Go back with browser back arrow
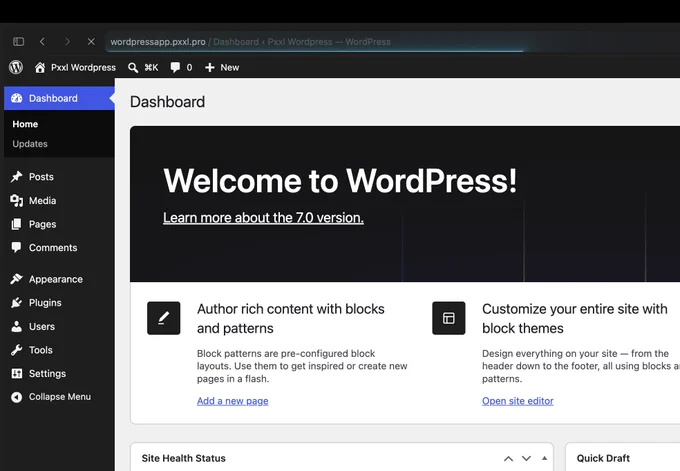The width and height of the screenshot is (680, 471). click(x=42, y=42)
